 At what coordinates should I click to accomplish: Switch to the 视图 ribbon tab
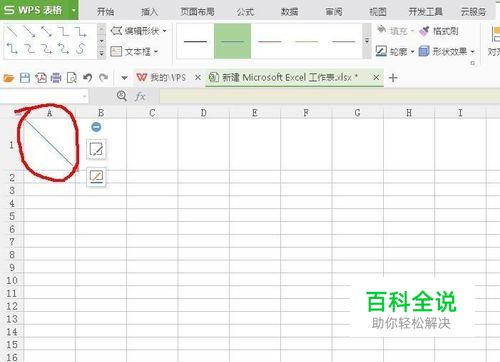[x=378, y=12]
